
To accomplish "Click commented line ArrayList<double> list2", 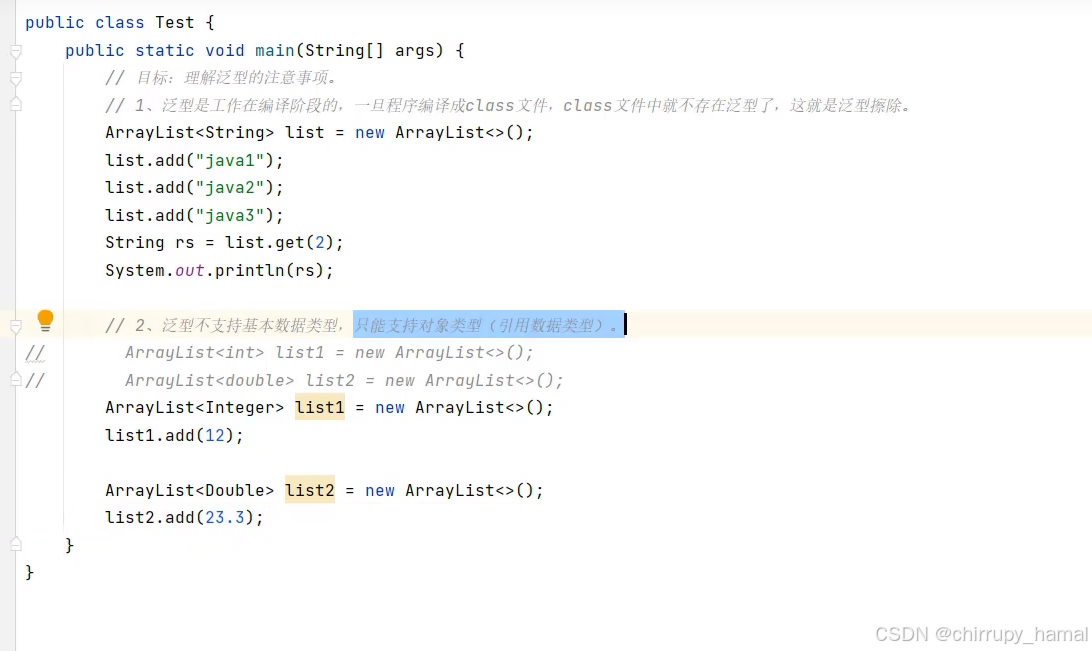I will pos(344,380).
